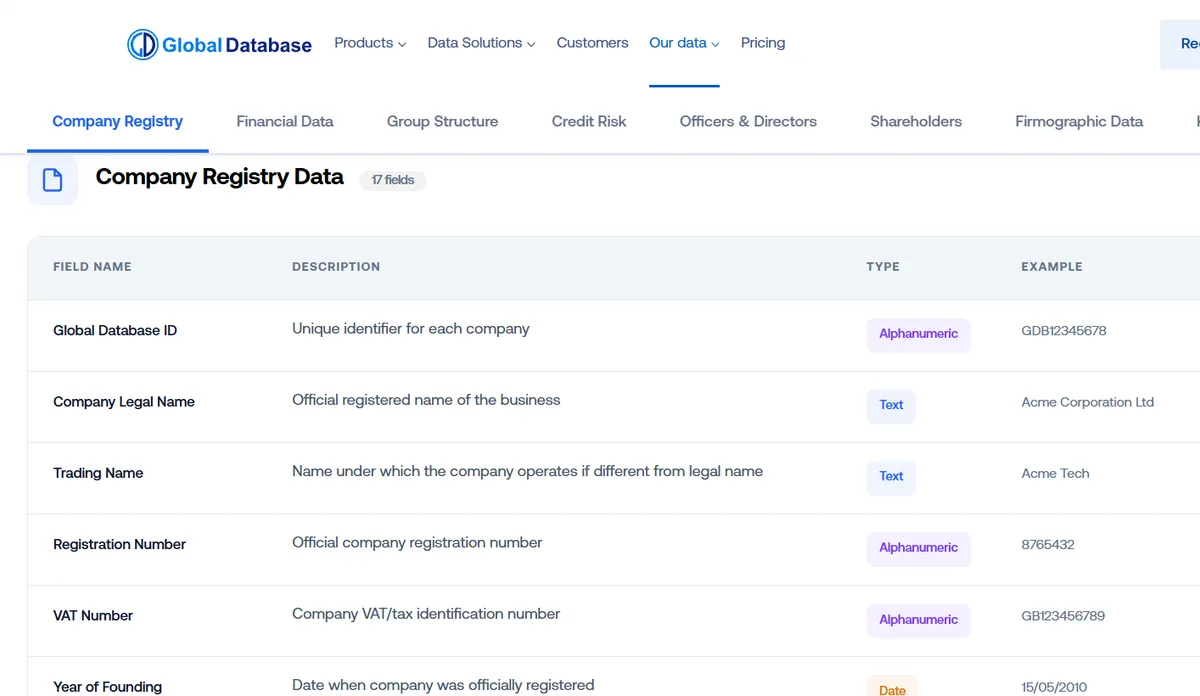
Task: Open the Our data dropdown
Action: tap(684, 43)
